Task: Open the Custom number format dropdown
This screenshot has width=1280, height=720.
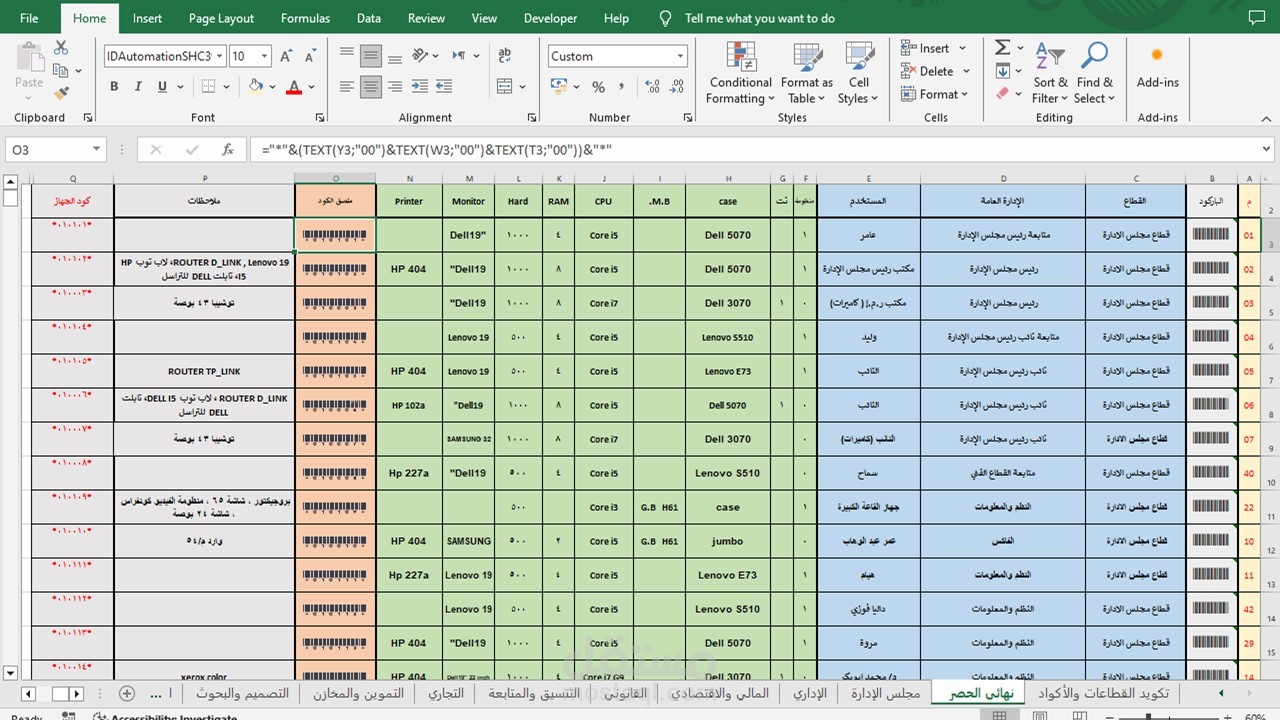Action: [680, 56]
